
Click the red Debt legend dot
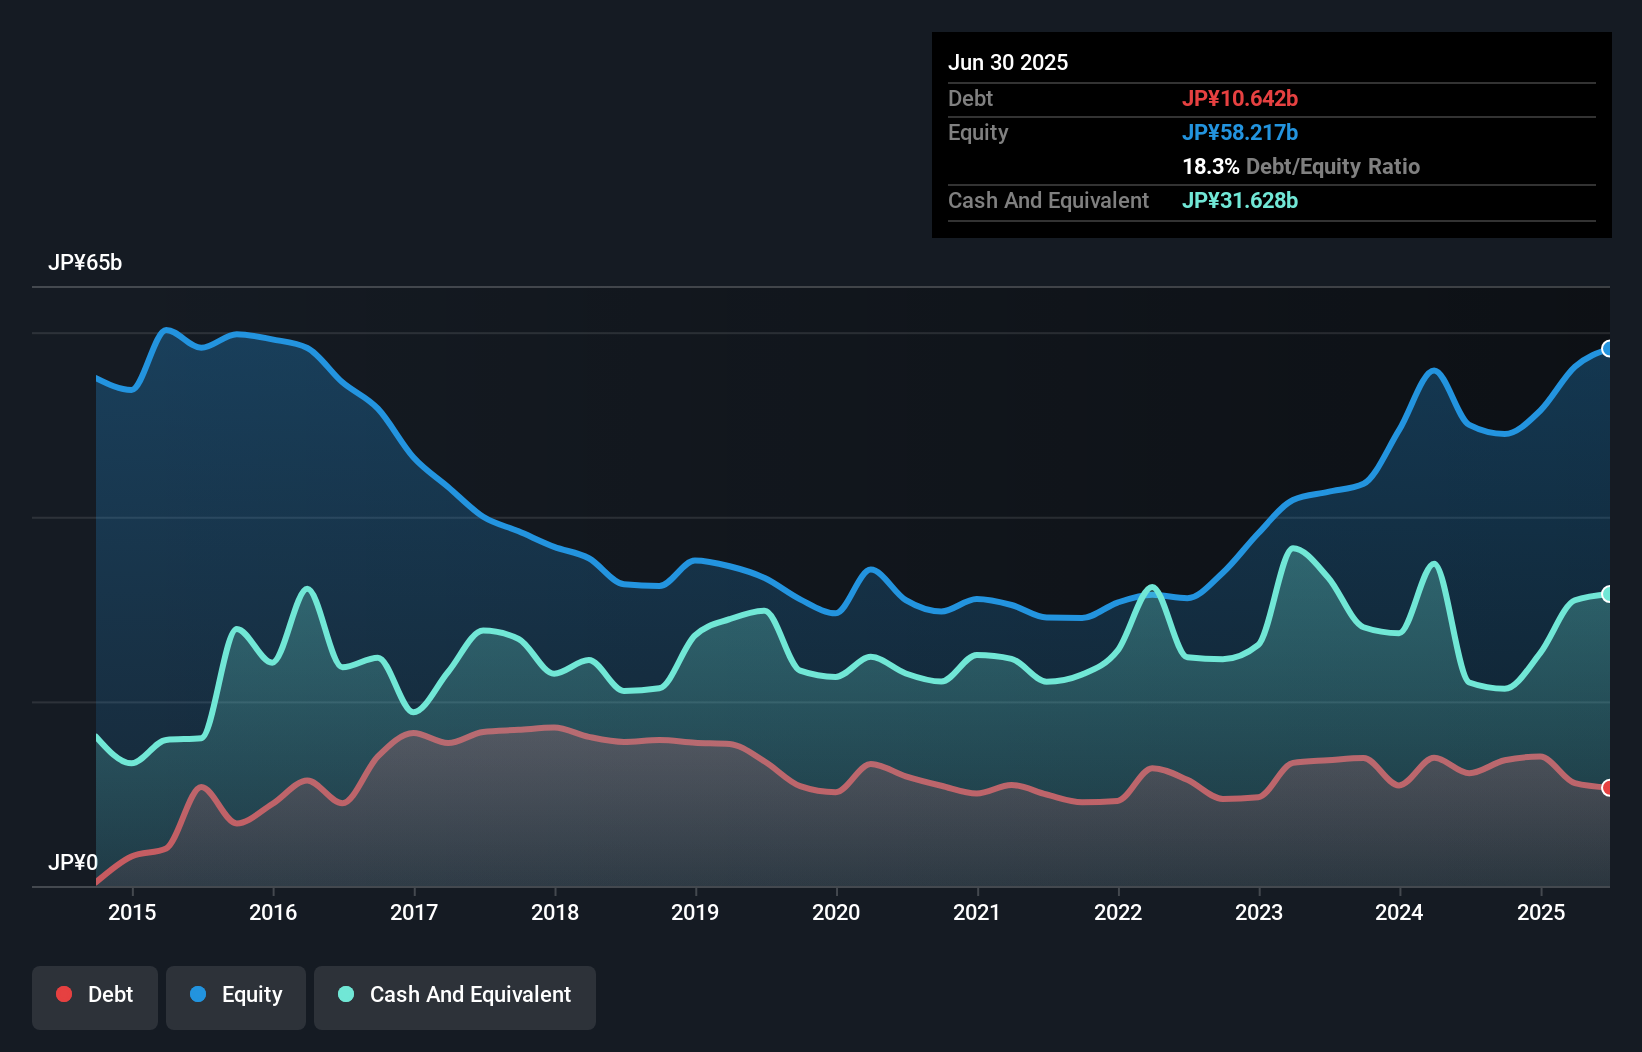[x=64, y=994]
